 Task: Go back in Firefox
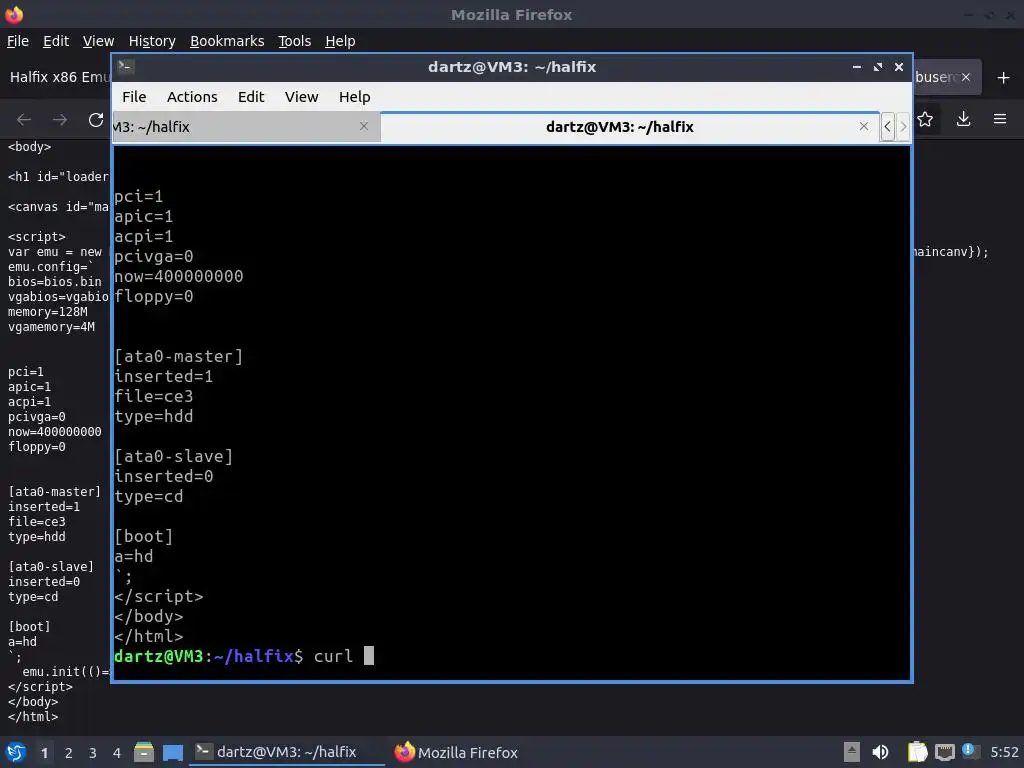(x=24, y=120)
